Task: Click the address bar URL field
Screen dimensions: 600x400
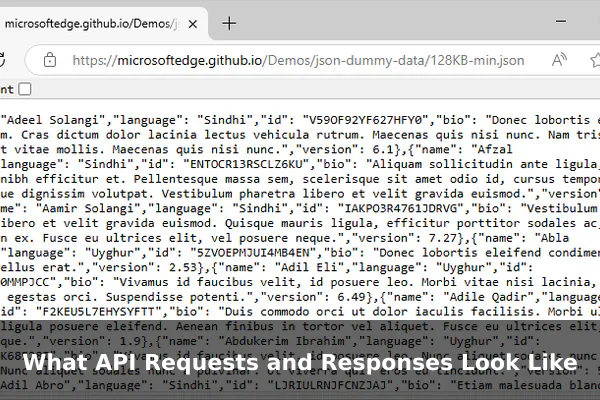Action: pos(298,60)
